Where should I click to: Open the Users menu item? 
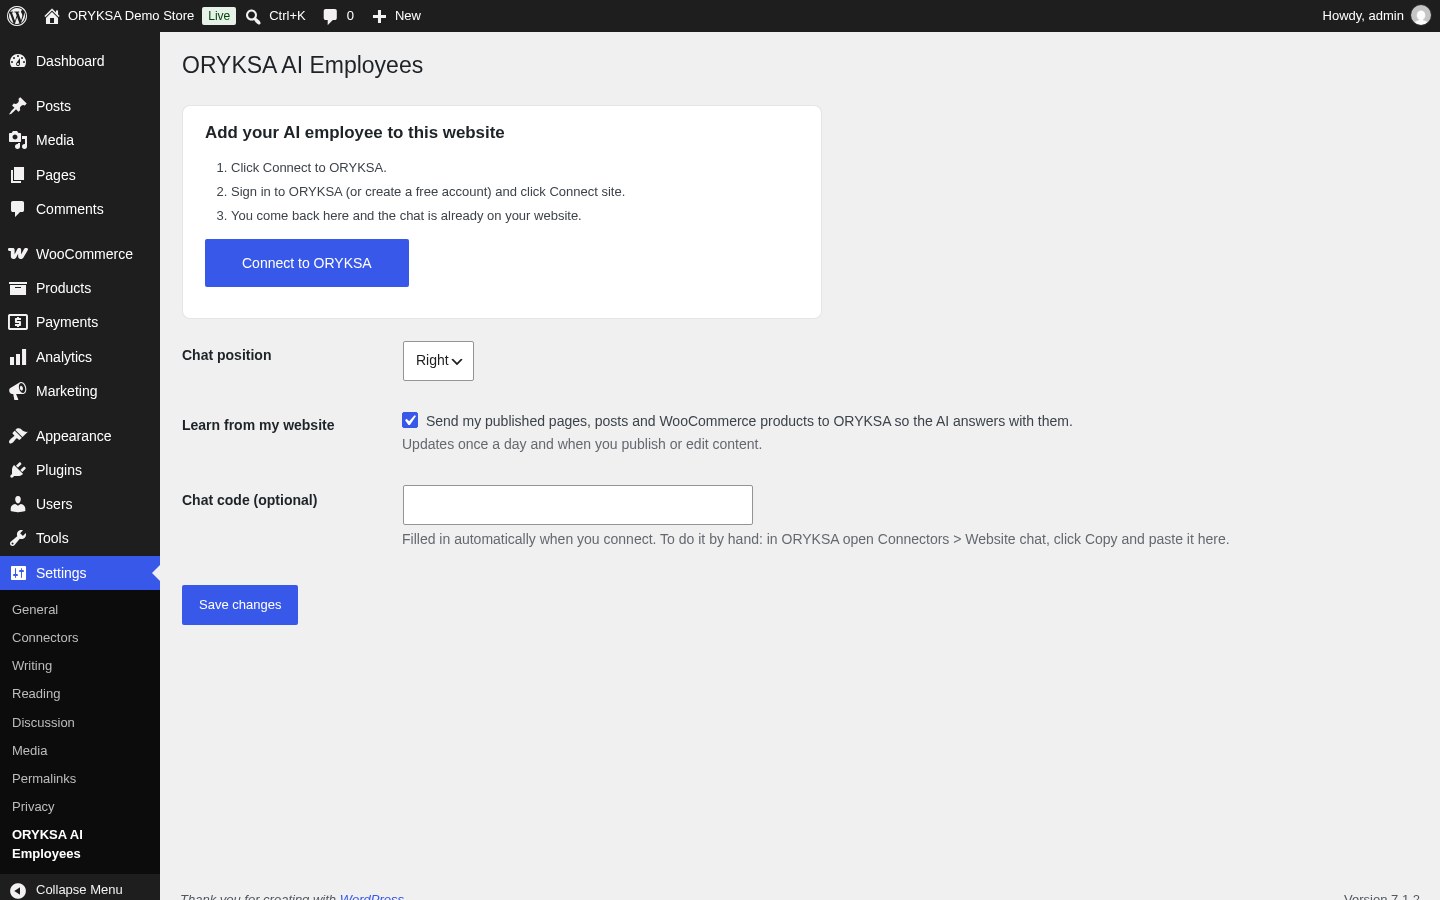(80, 504)
